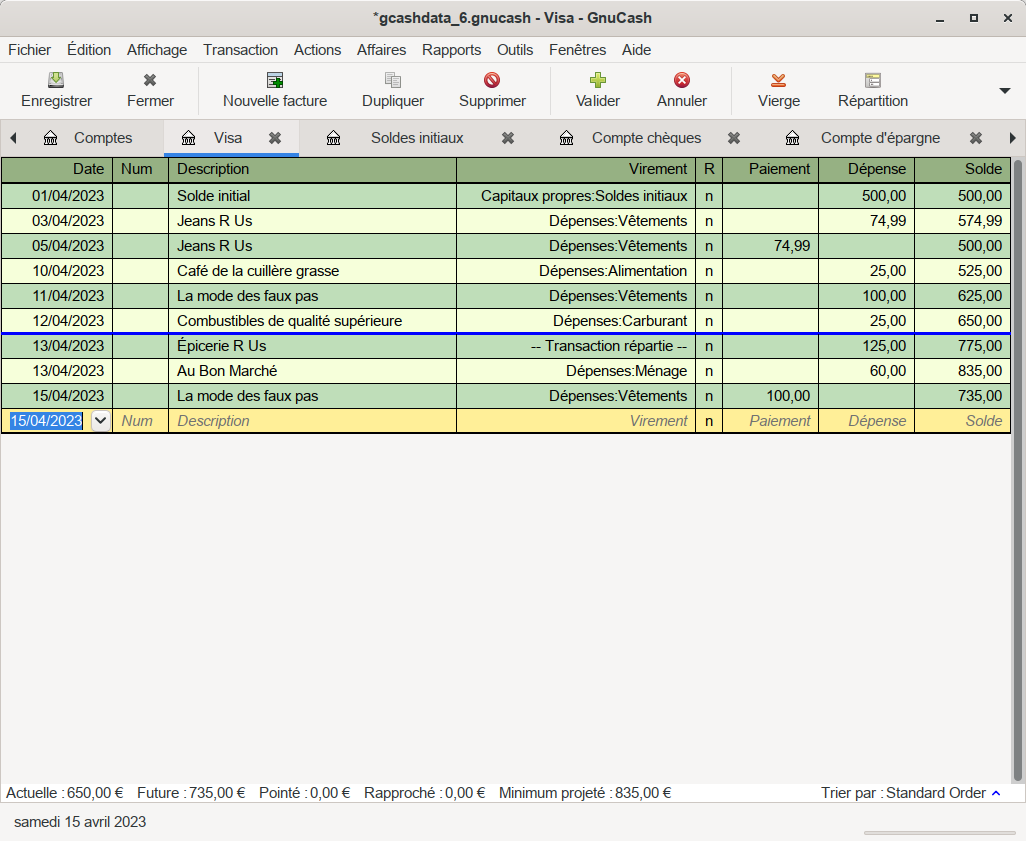Toggle reconcile flag on Au Bon Marché row
This screenshot has width=1026, height=841.
click(x=709, y=371)
